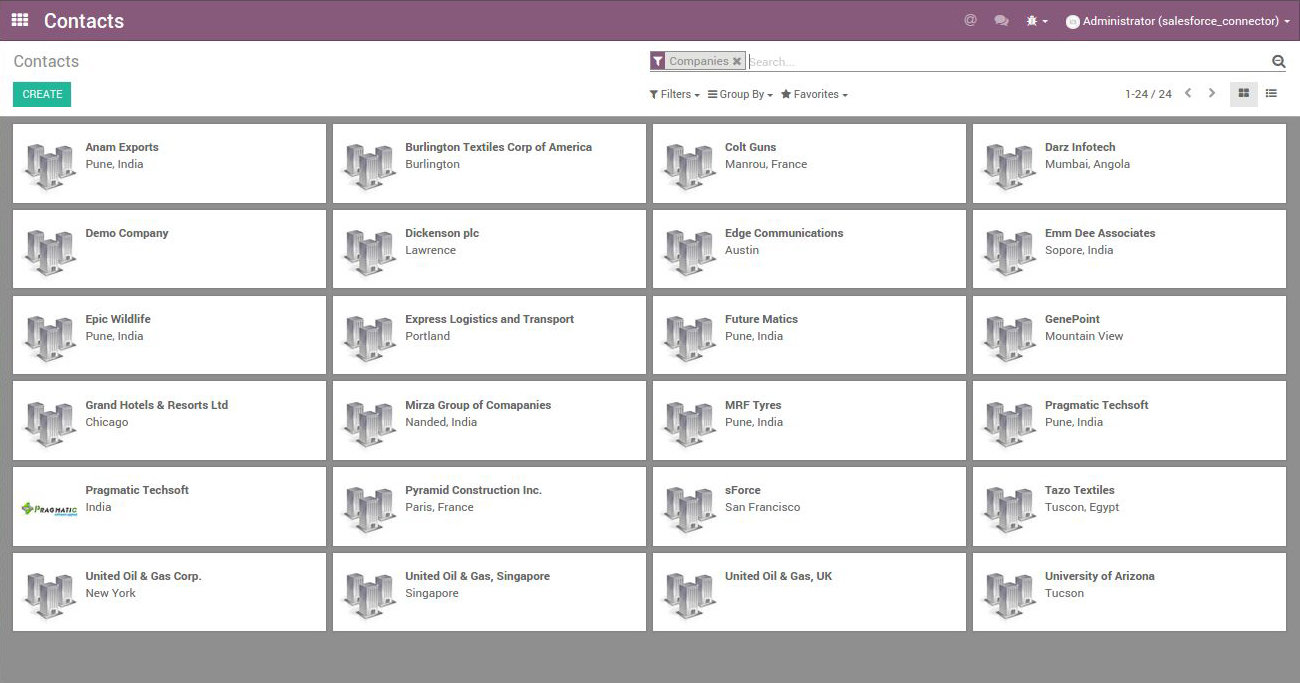Open the Dickenson plc card
Viewport: 1300px width, 683px height.
pos(489,249)
